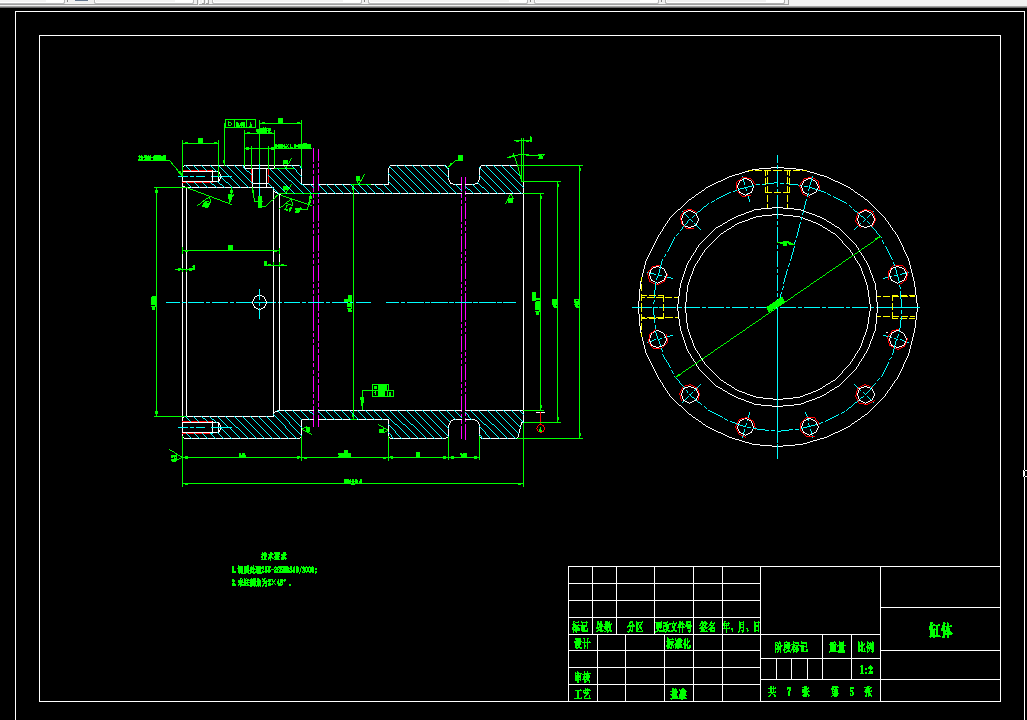Click the 标准化 label
Screen dimensions: 1027x720
[678, 643]
